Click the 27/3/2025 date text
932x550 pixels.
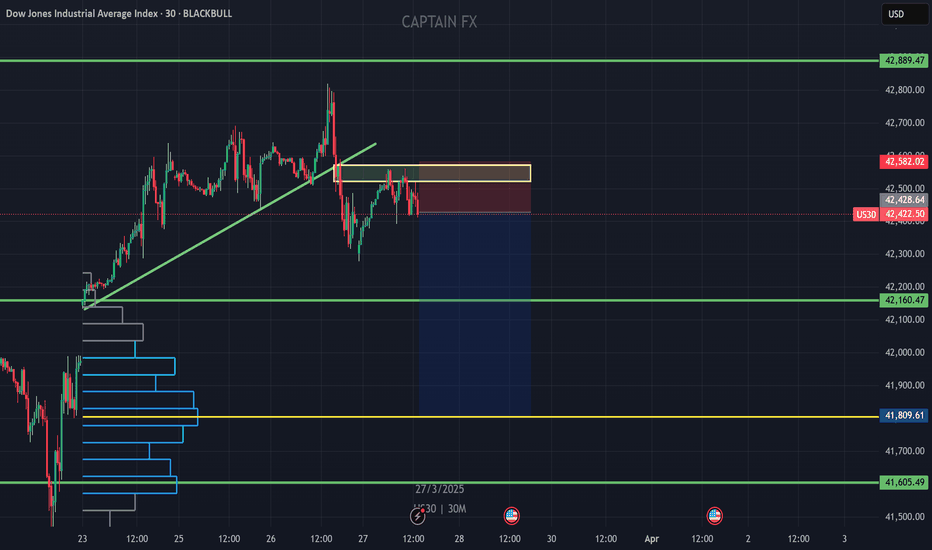(440, 489)
